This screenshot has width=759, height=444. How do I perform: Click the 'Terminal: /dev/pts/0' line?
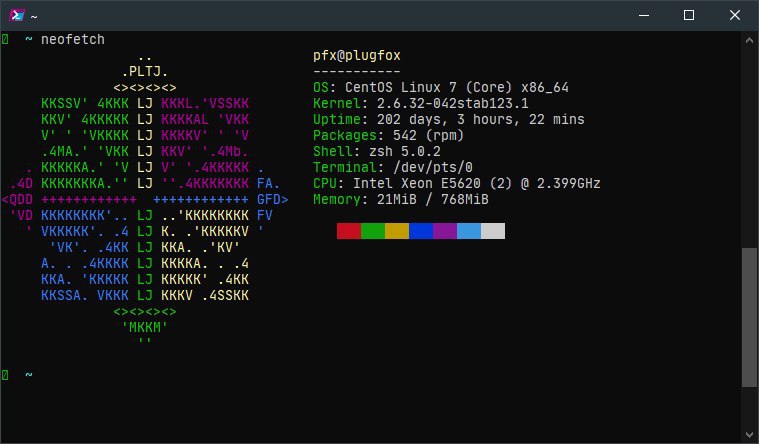tap(393, 167)
